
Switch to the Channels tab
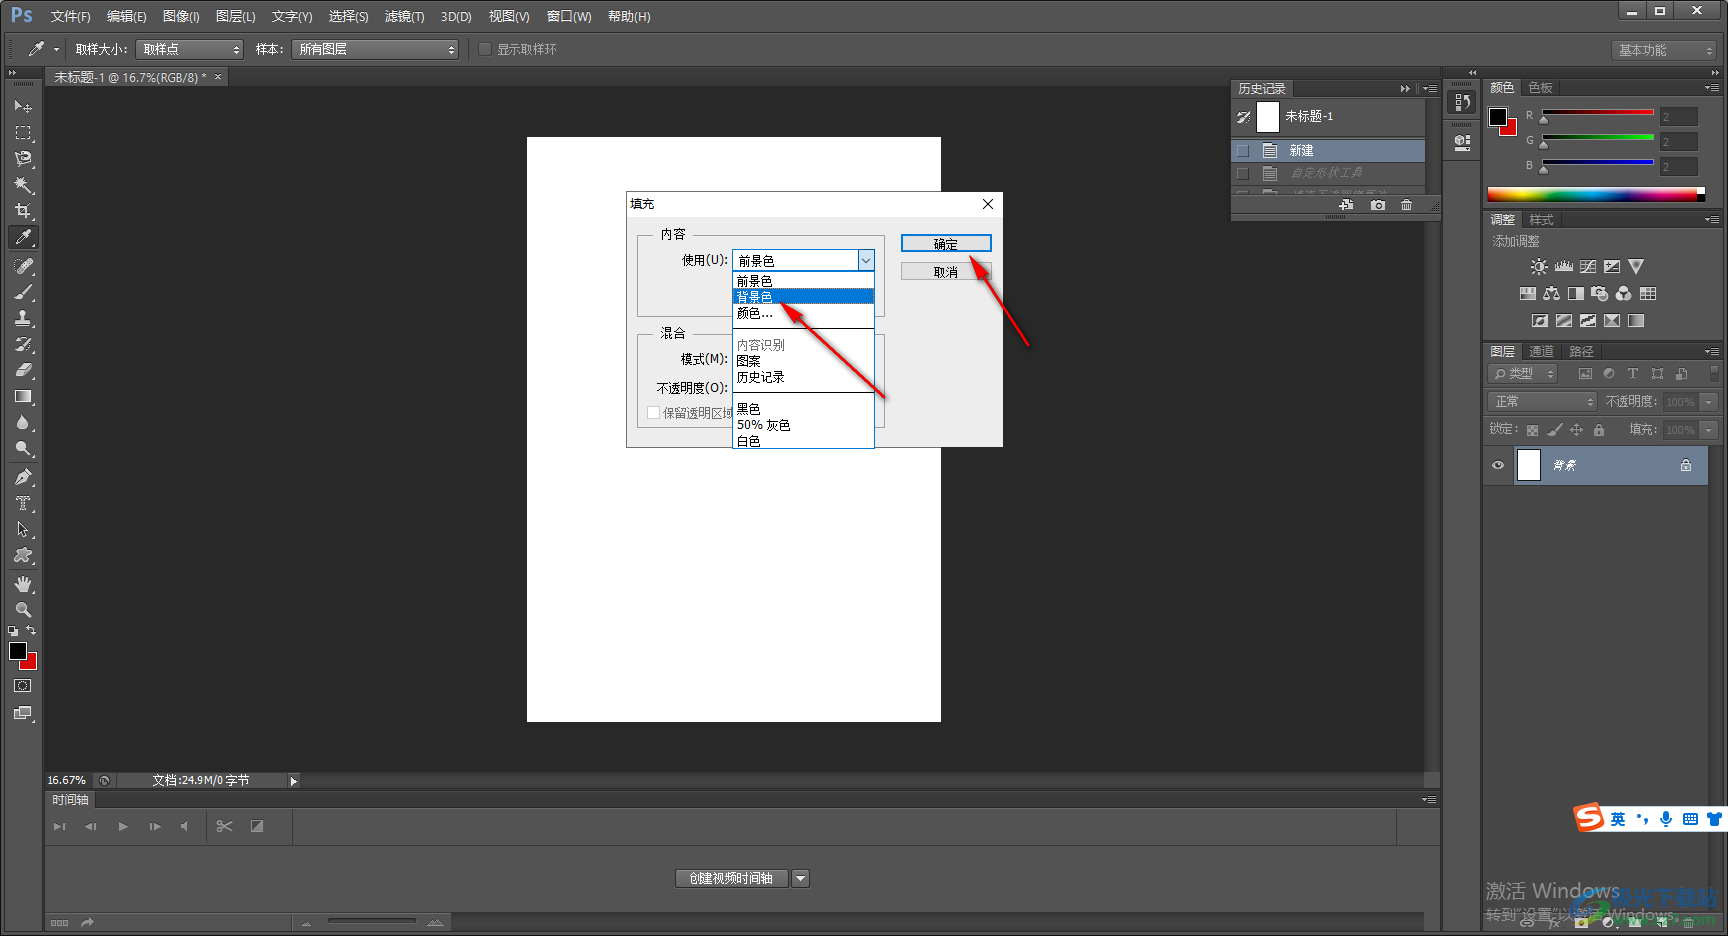click(1541, 352)
